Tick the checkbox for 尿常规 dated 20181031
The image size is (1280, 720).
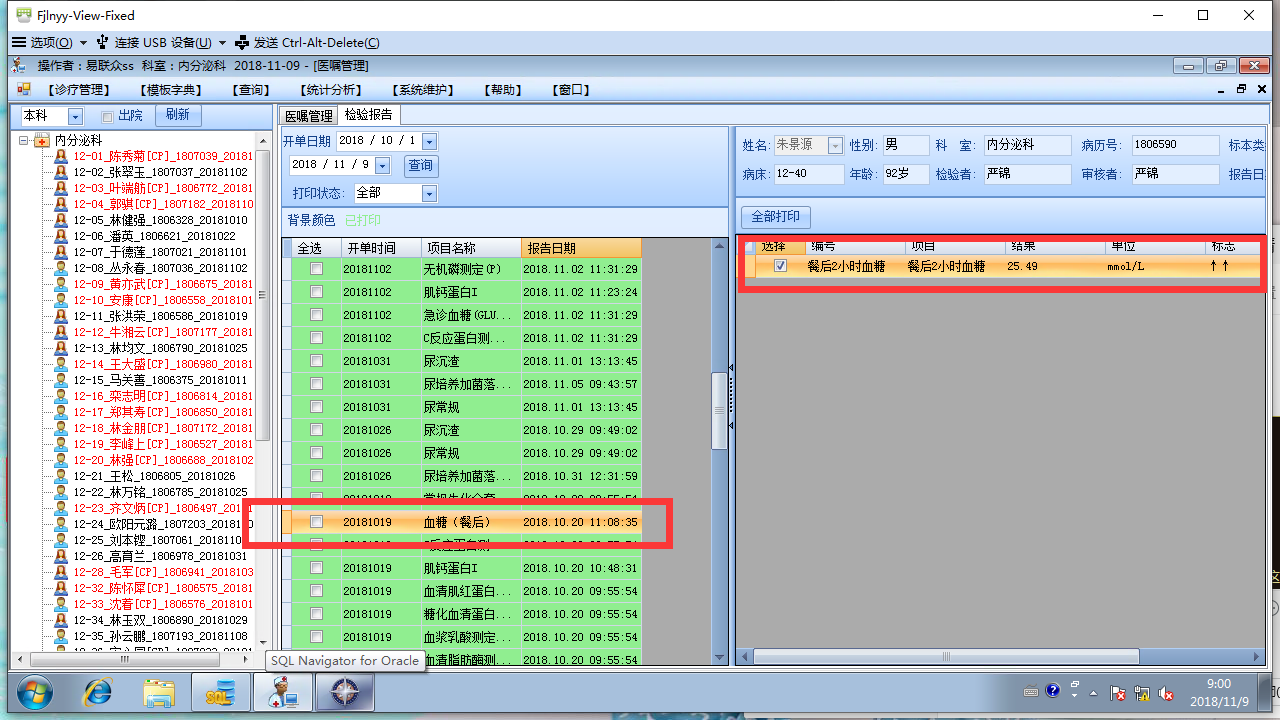coord(316,407)
